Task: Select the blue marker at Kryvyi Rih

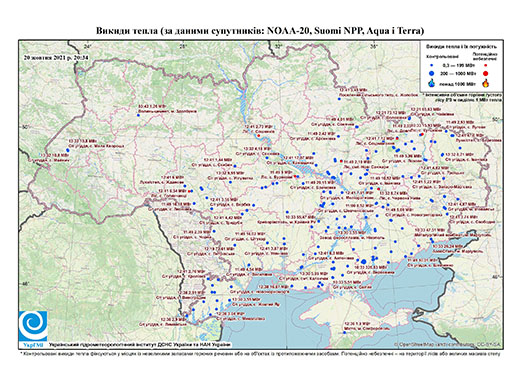Action: 287,212
